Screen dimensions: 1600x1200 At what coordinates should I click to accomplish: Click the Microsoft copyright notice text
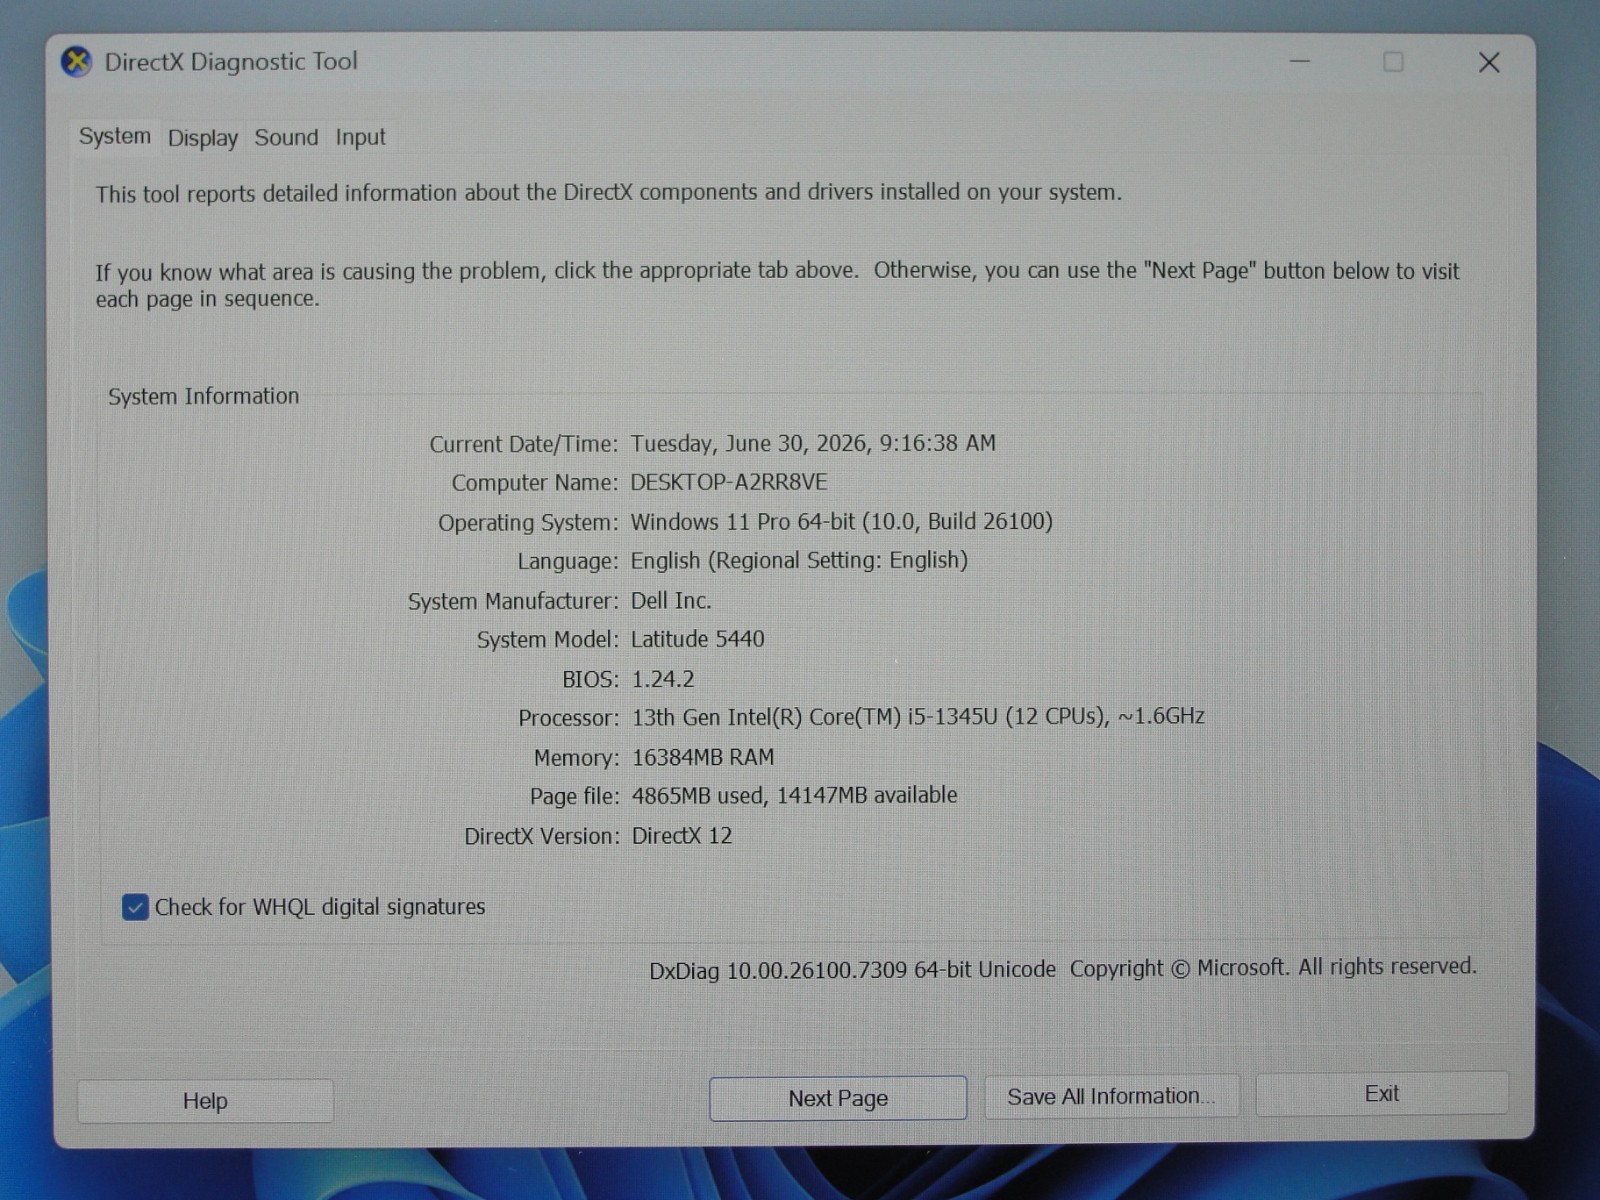[1273, 967]
